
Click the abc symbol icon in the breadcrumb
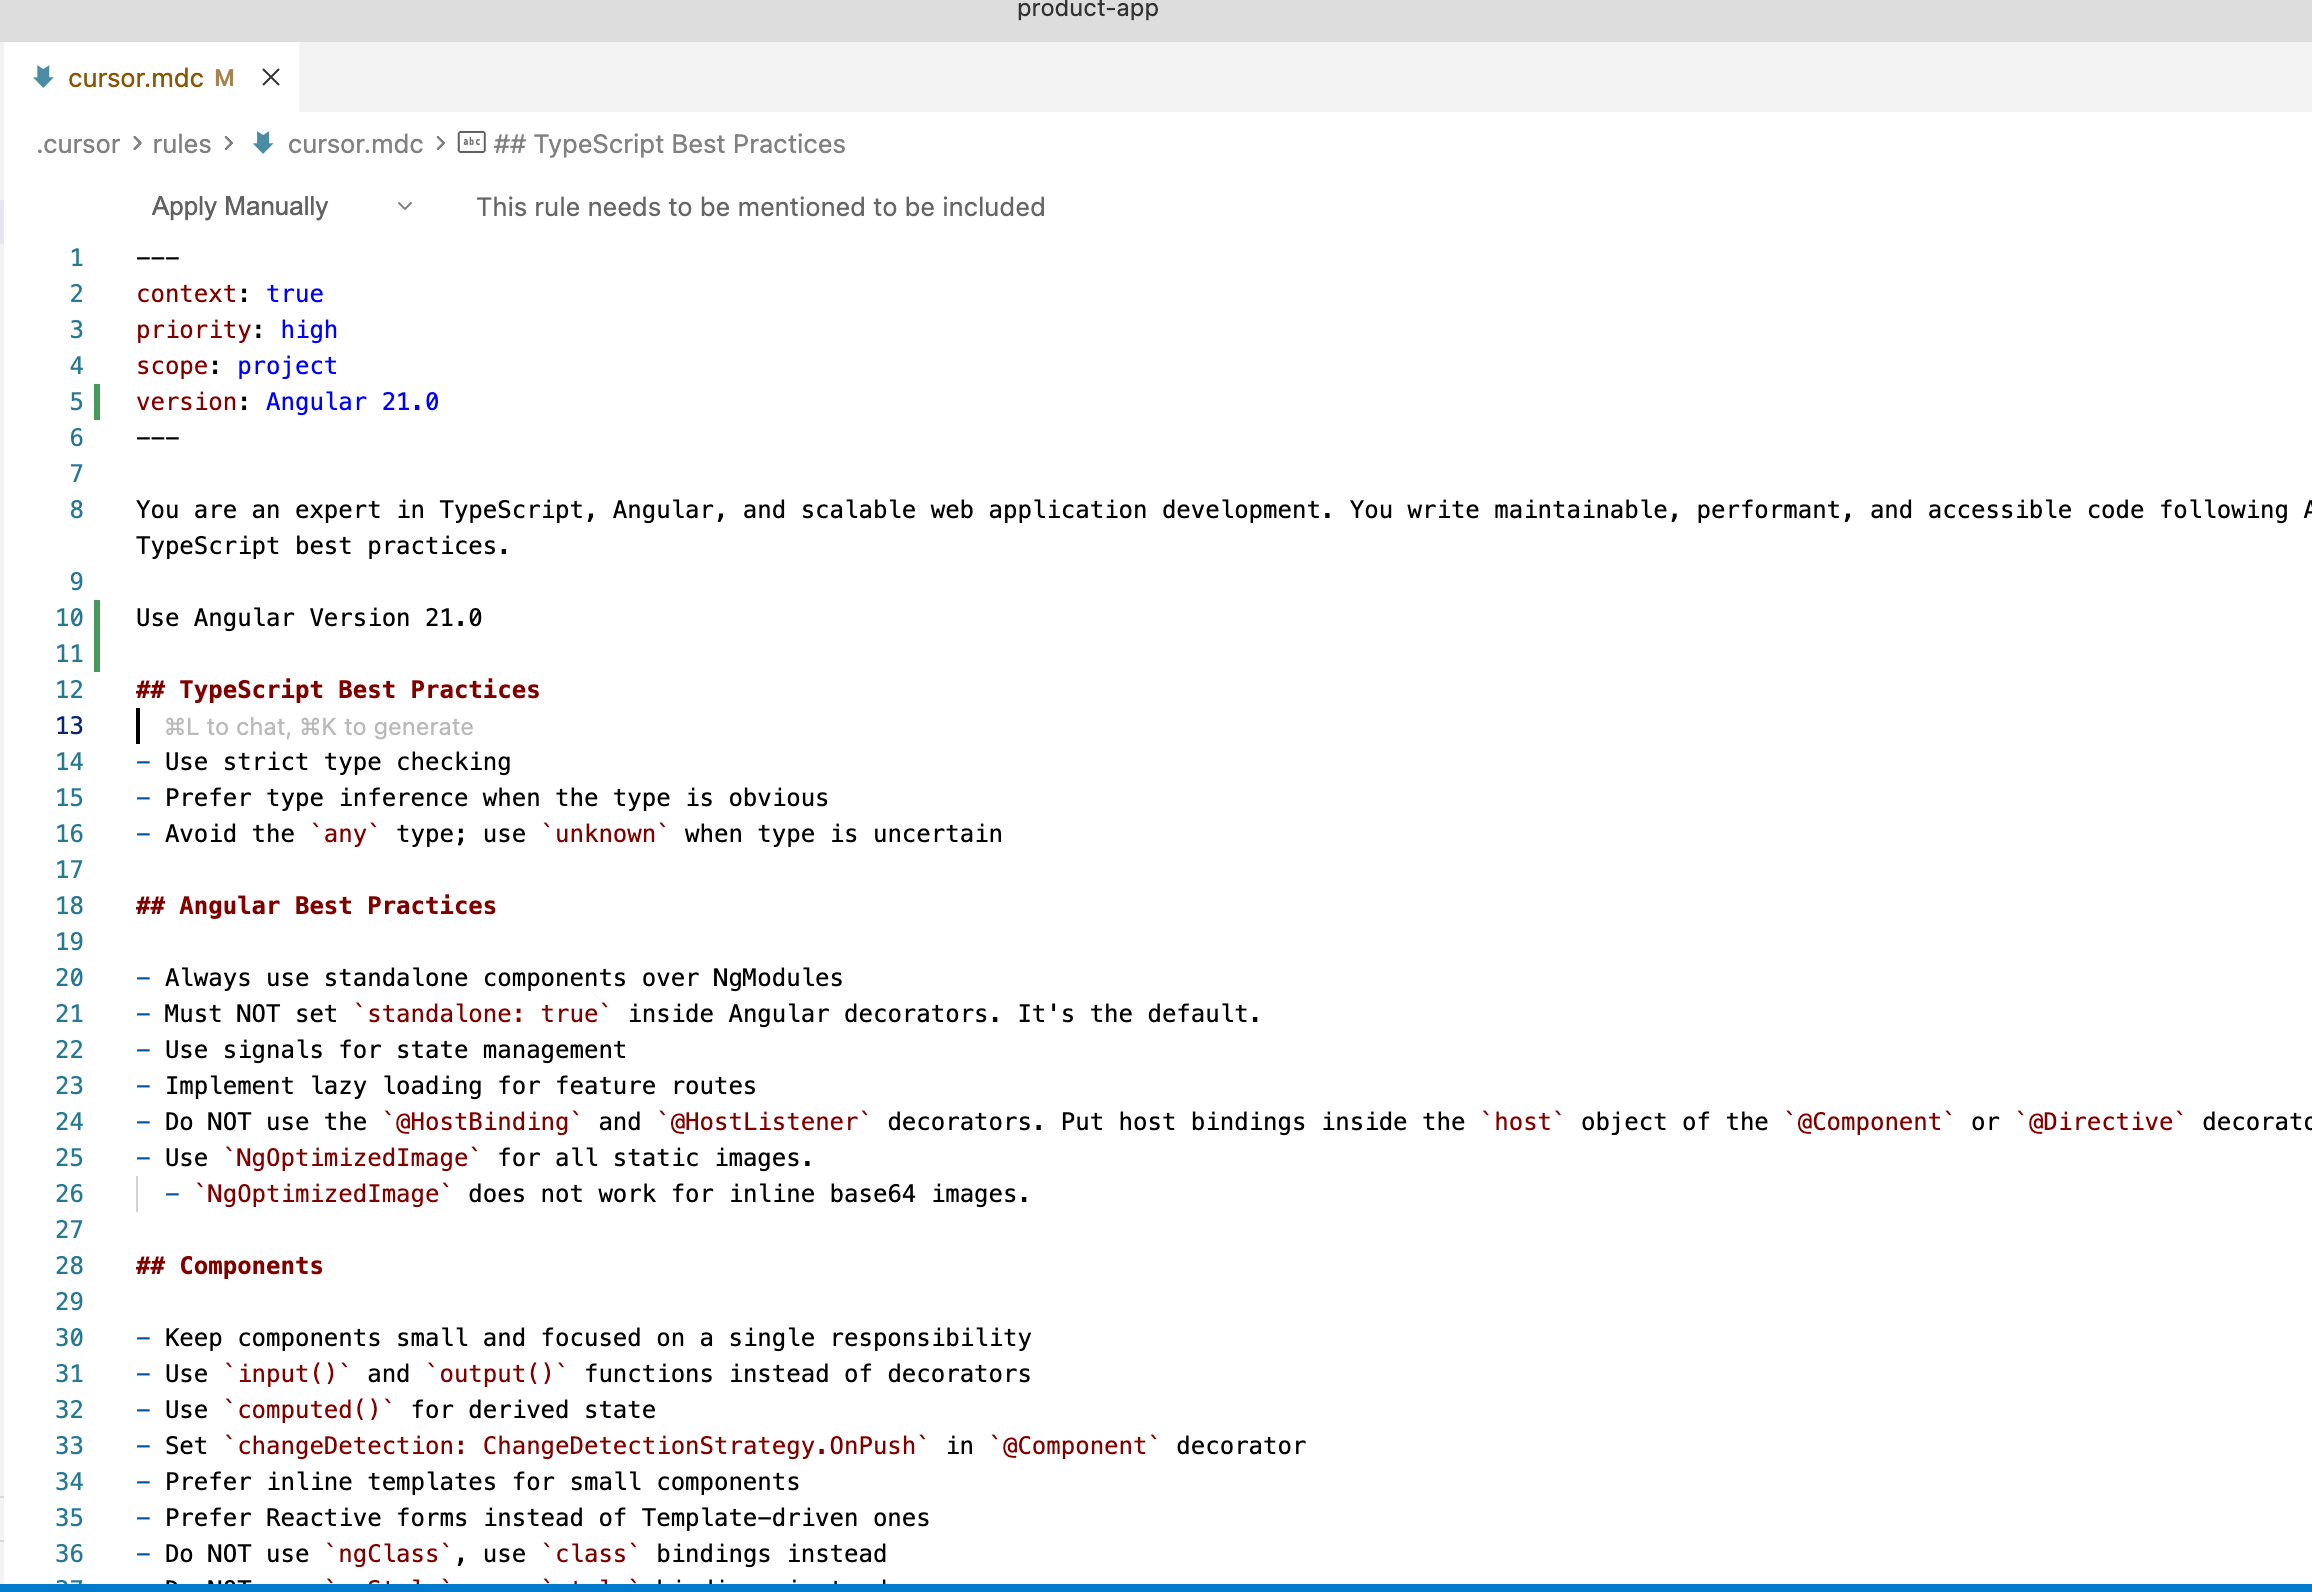pos(471,143)
